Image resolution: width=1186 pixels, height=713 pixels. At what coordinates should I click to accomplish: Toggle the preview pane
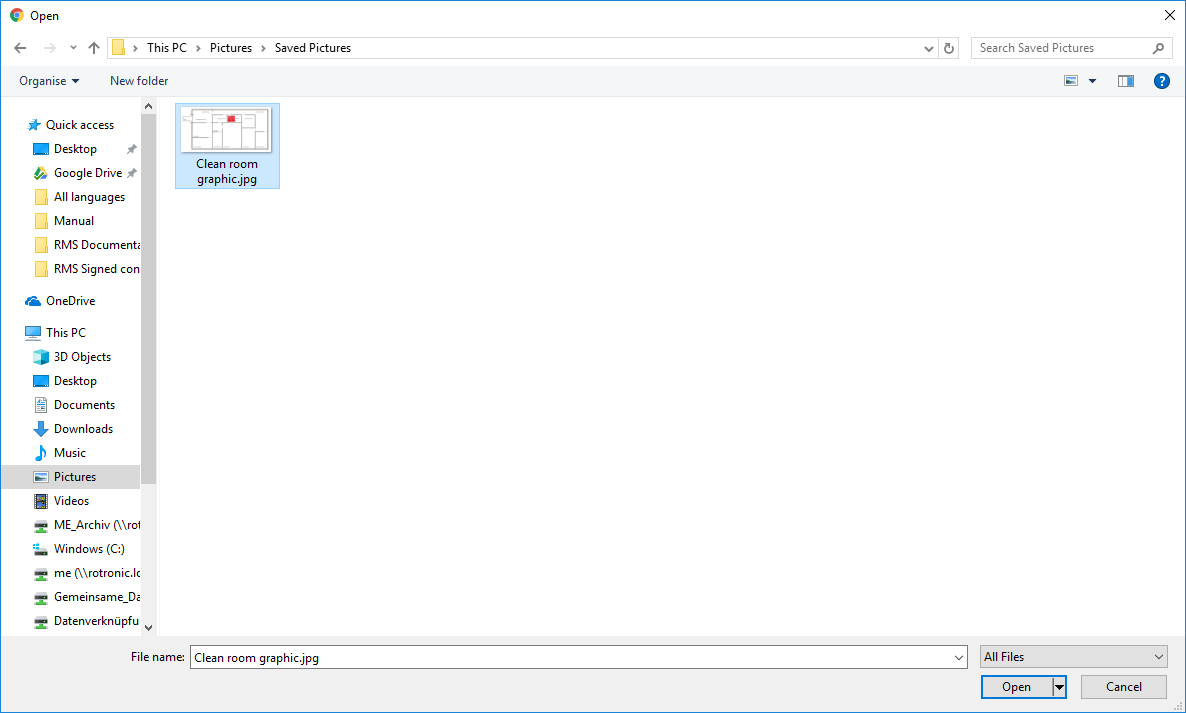1125,81
